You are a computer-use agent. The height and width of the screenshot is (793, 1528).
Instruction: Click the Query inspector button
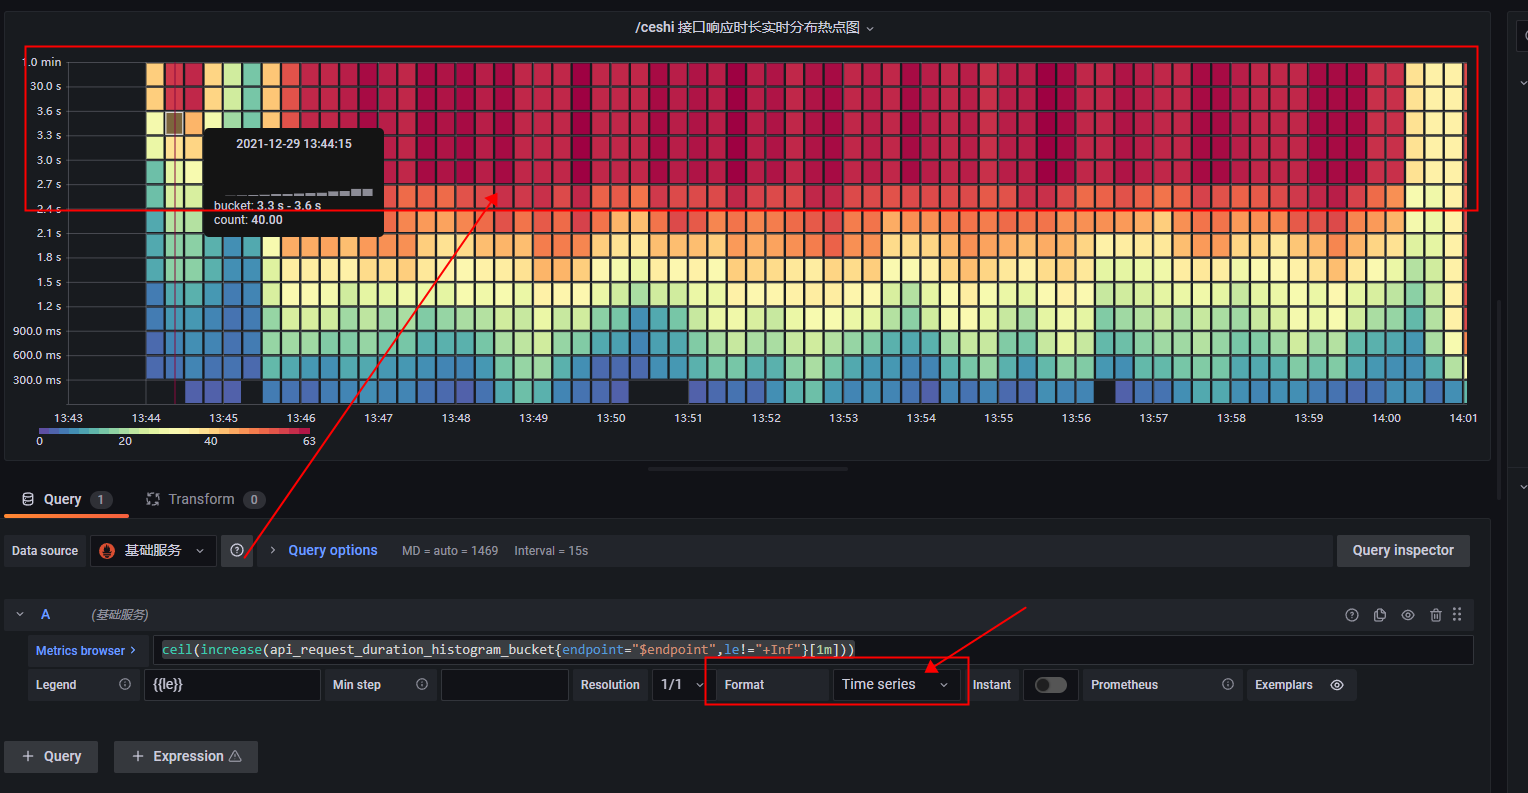pos(1403,550)
